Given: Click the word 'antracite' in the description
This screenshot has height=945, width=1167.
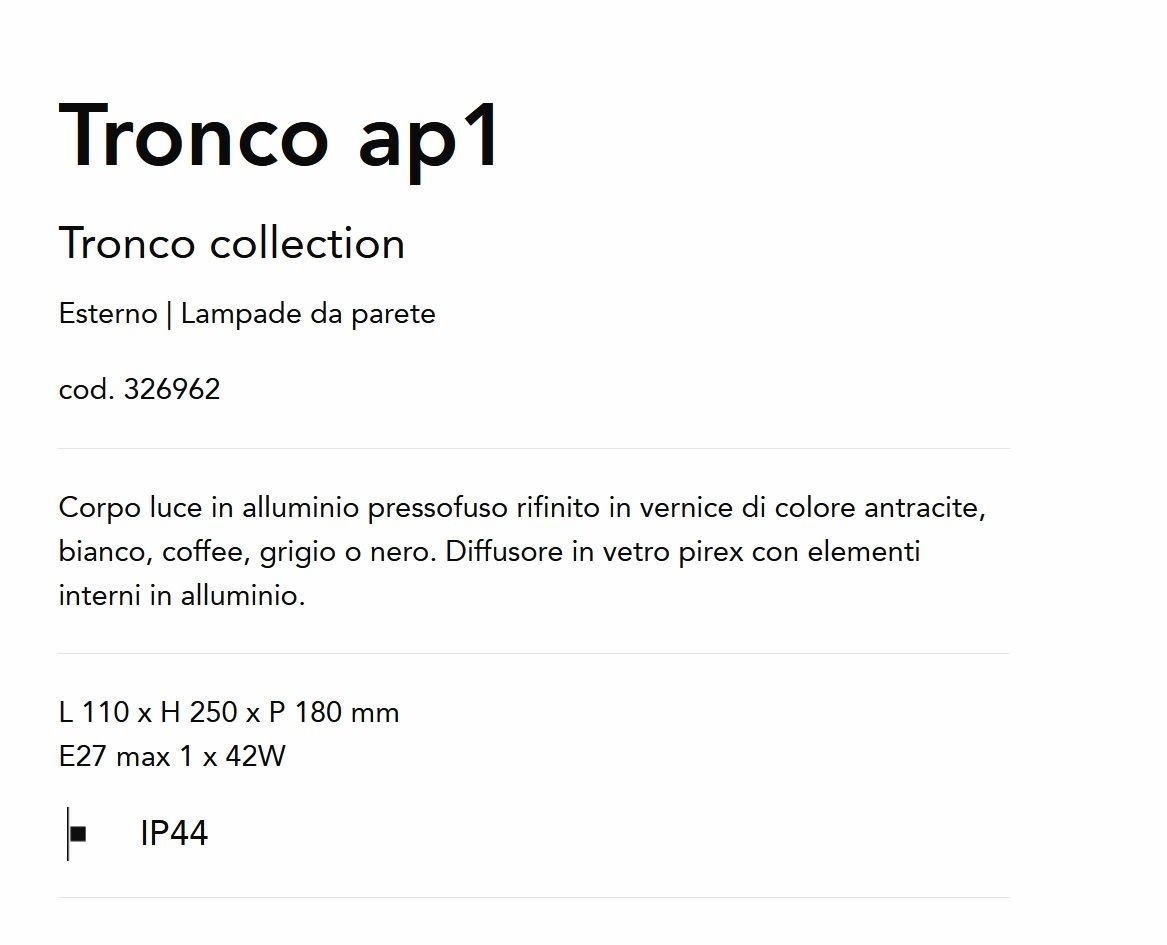Looking at the screenshot, I should (x=924, y=507).
